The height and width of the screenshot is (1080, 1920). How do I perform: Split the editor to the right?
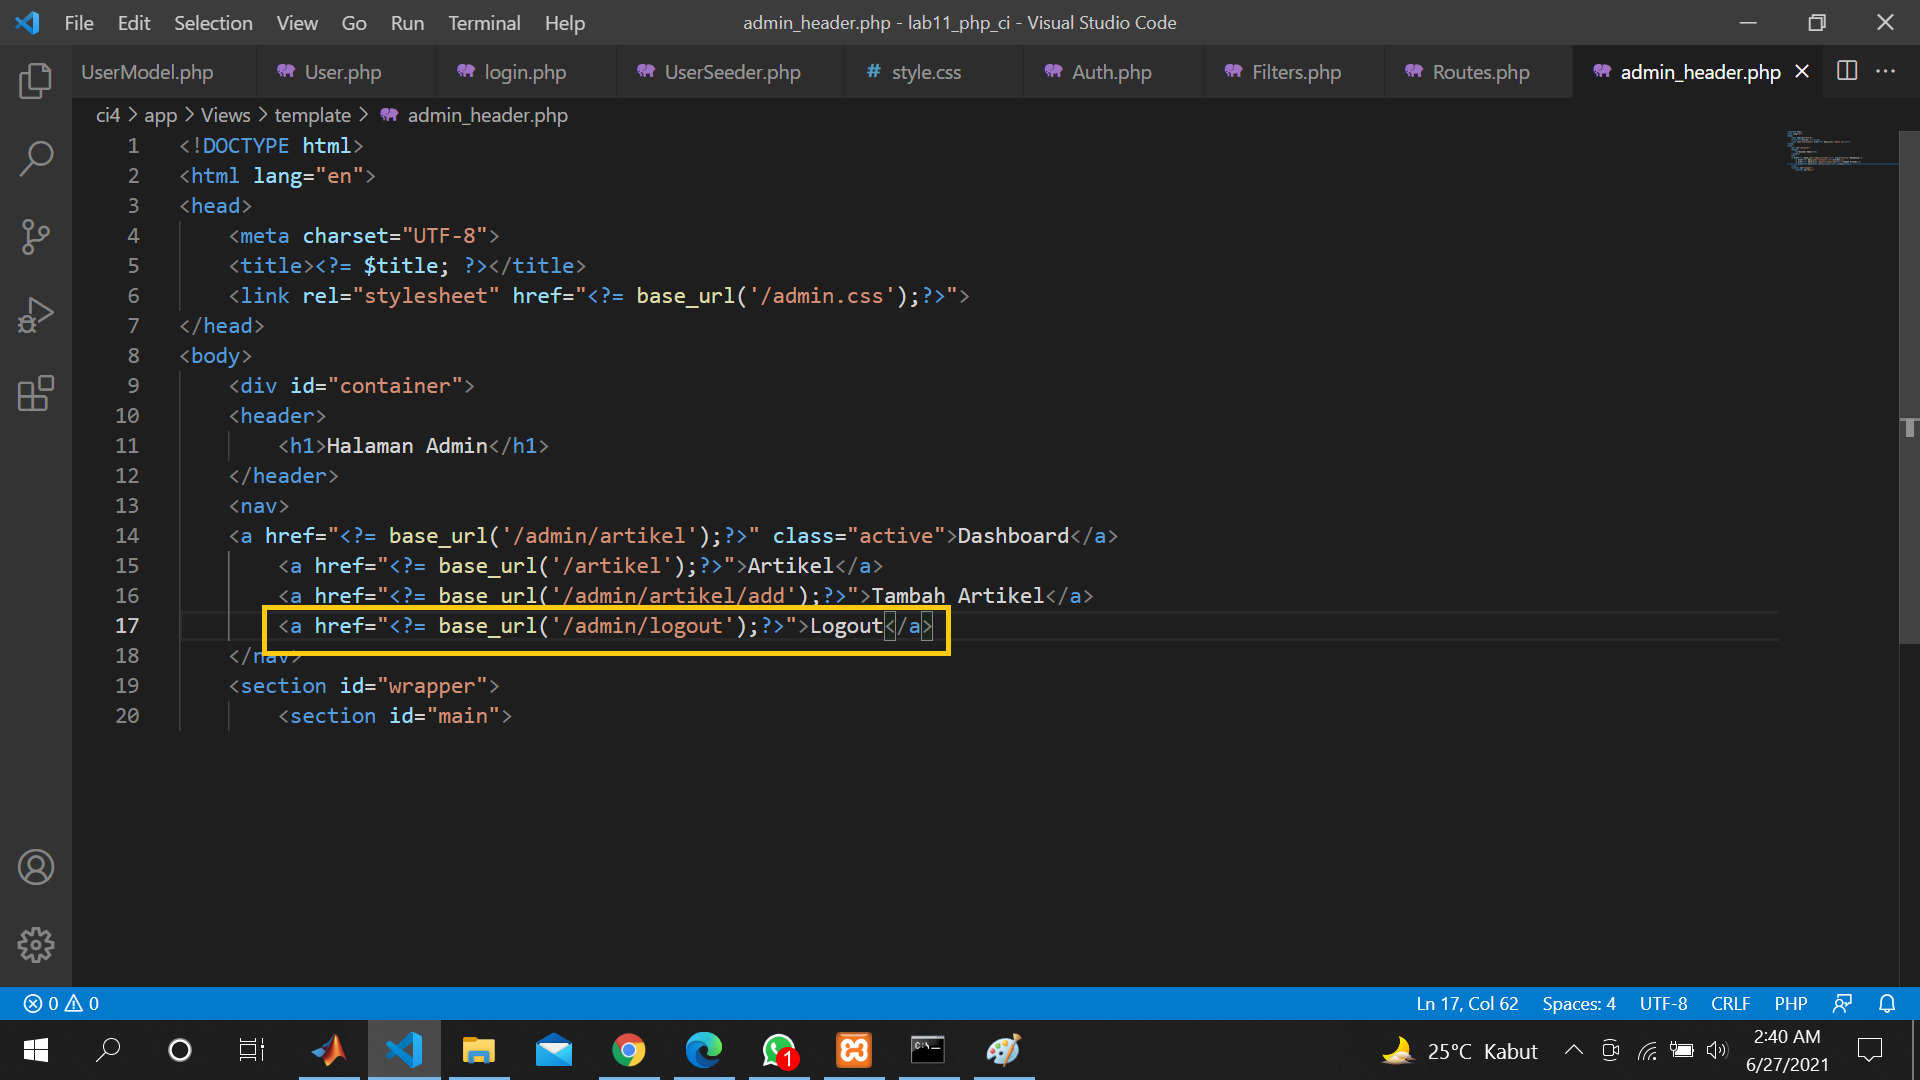click(1847, 71)
